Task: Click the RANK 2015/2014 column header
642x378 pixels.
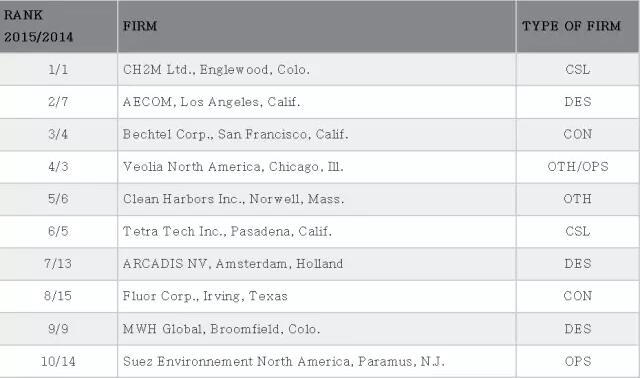Action: (x=58, y=26)
